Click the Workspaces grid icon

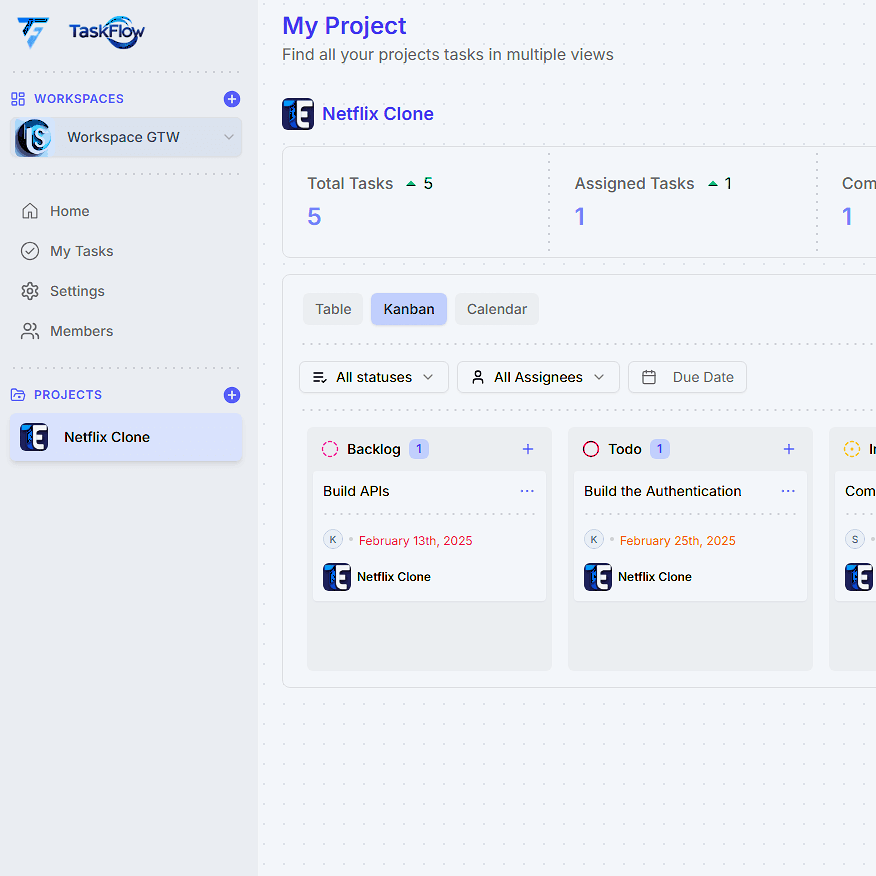(x=18, y=99)
